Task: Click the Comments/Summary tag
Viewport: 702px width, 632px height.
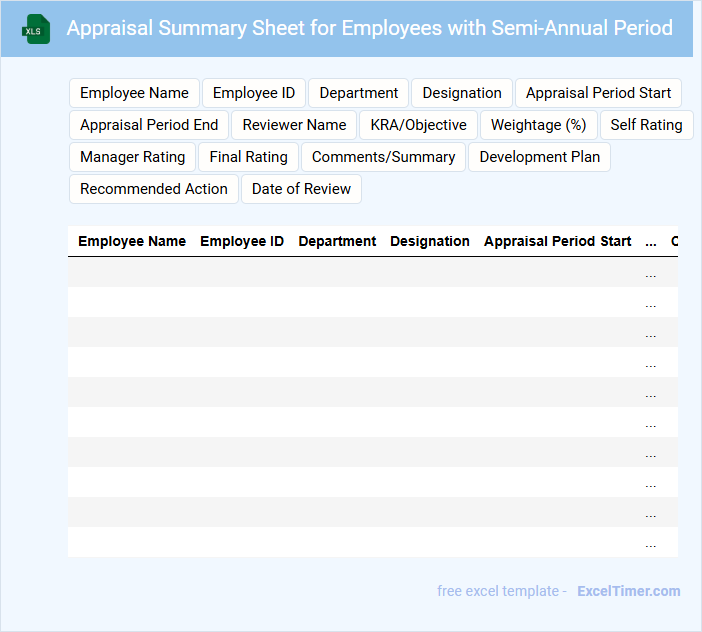Action: pos(383,157)
